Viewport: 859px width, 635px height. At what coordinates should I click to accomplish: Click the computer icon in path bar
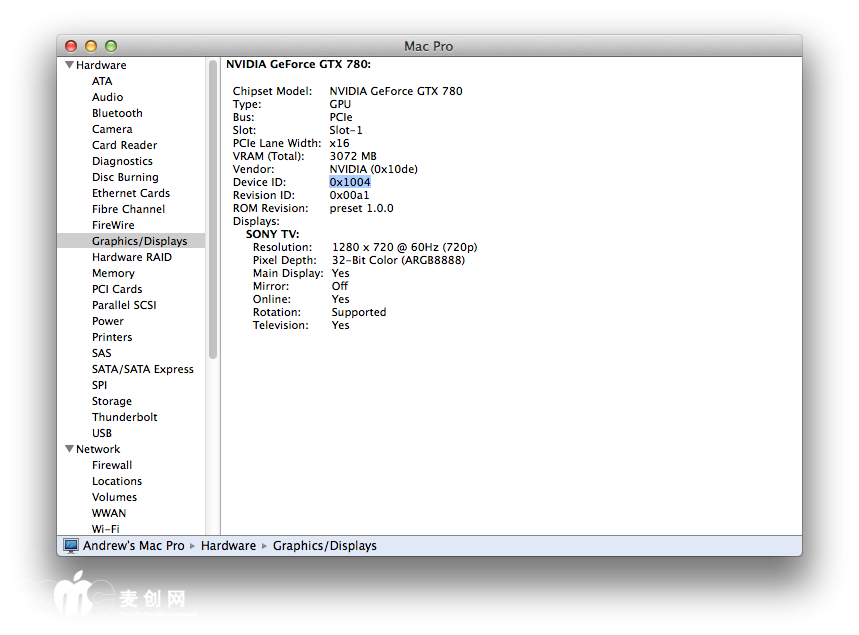[x=71, y=546]
